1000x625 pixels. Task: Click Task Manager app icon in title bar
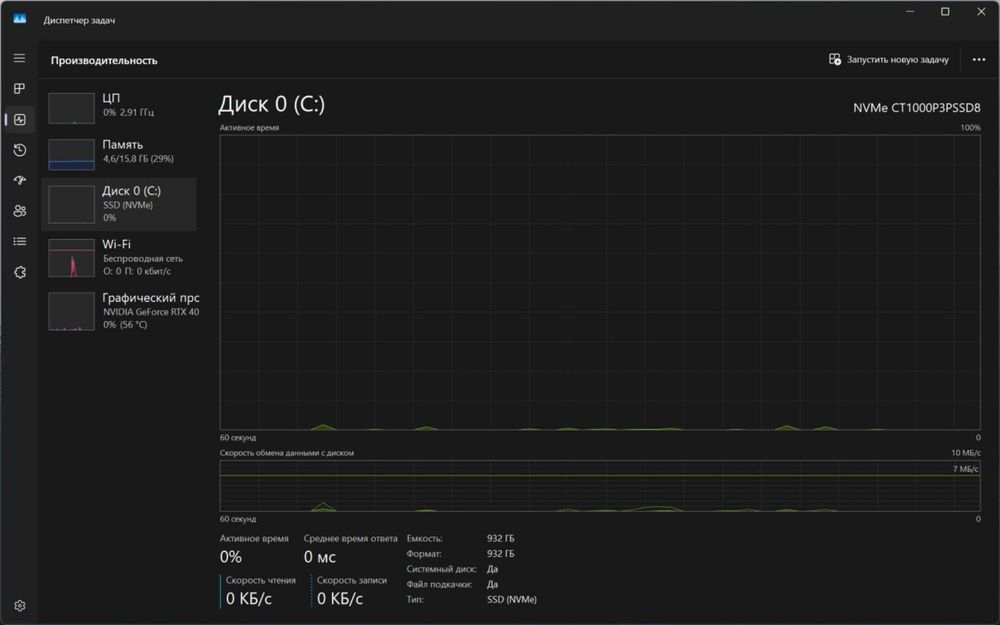point(20,19)
